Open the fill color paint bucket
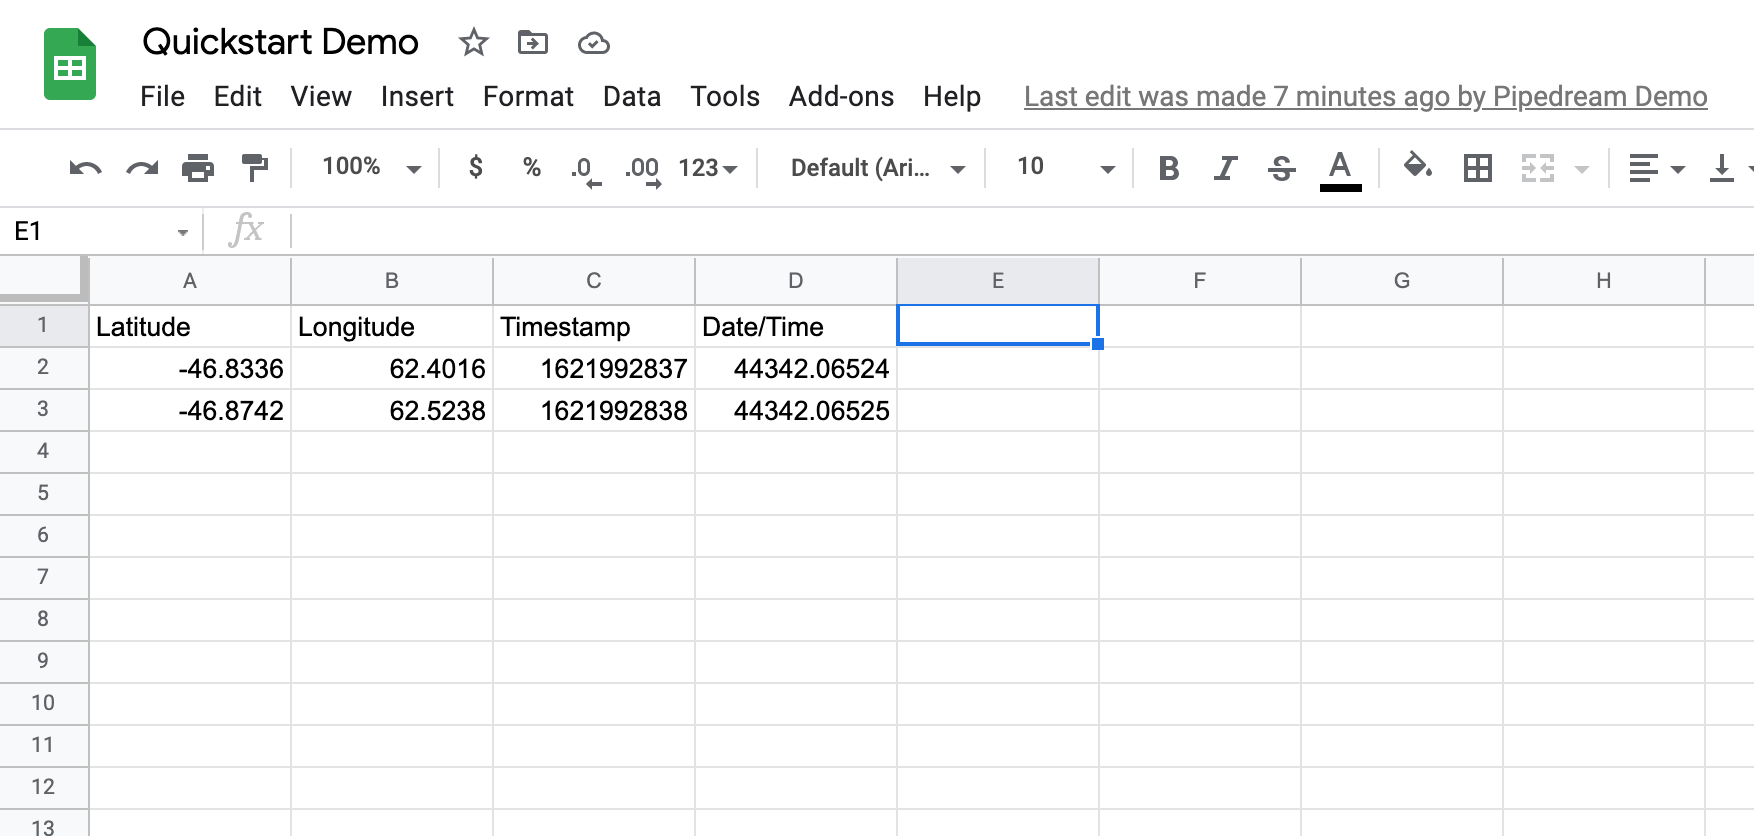Image resolution: width=1754 pixels, height=836 pixels. (1417, 166)
